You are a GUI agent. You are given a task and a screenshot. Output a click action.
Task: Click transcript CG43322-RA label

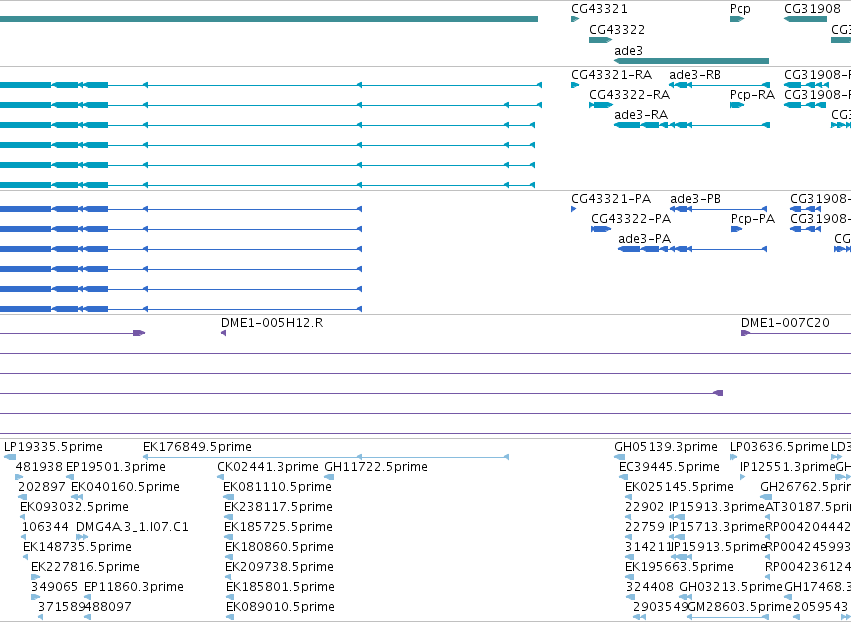(x=630, y=95)
